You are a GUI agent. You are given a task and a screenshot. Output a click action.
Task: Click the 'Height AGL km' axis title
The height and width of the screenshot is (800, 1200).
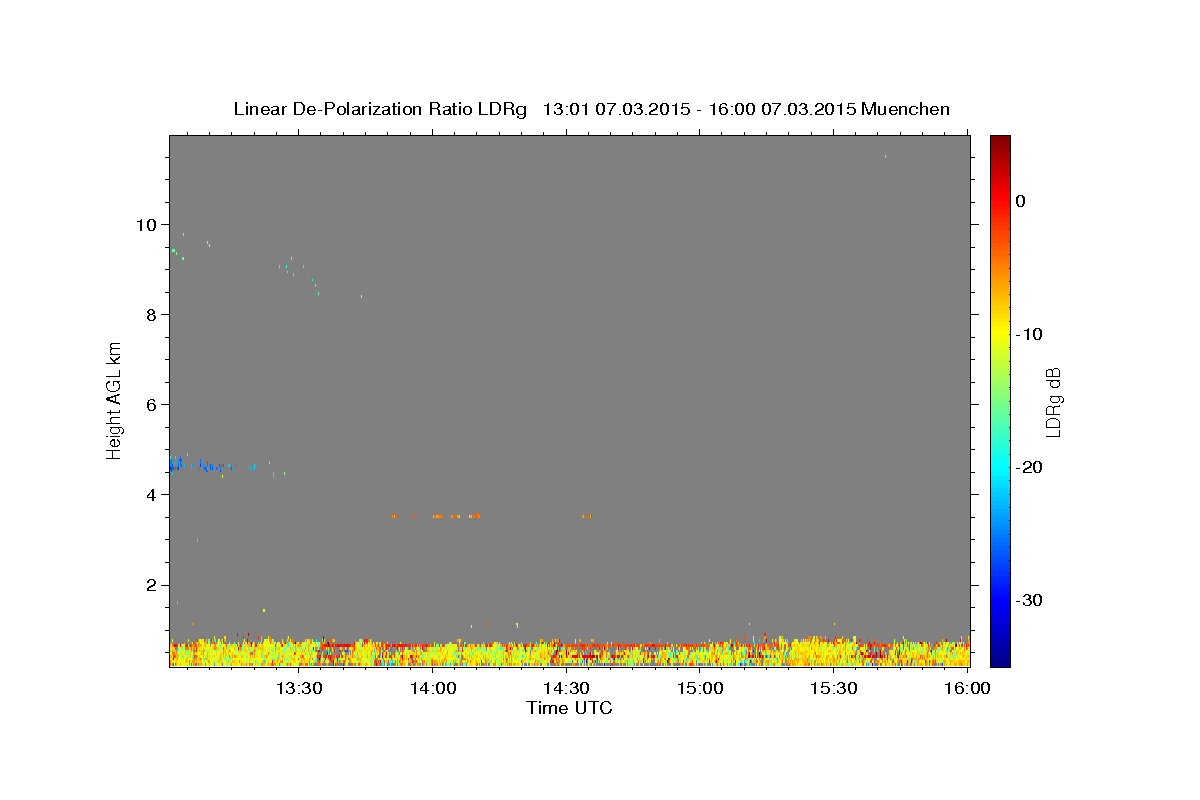(x=114, y=400)
